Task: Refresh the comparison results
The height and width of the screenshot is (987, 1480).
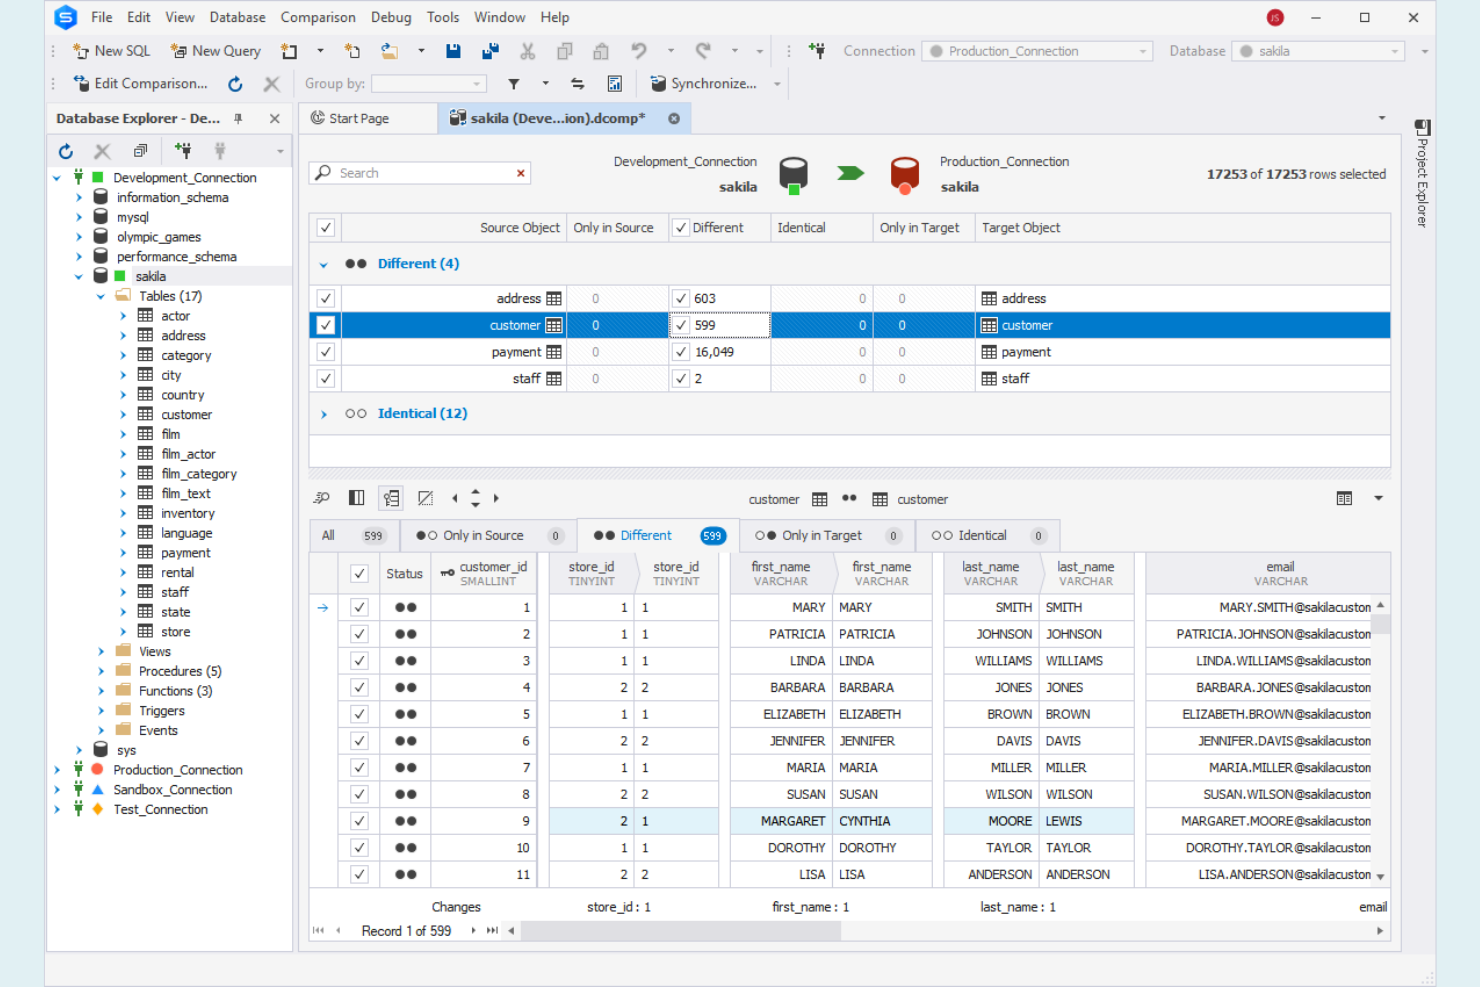Action: pos(235,84)
